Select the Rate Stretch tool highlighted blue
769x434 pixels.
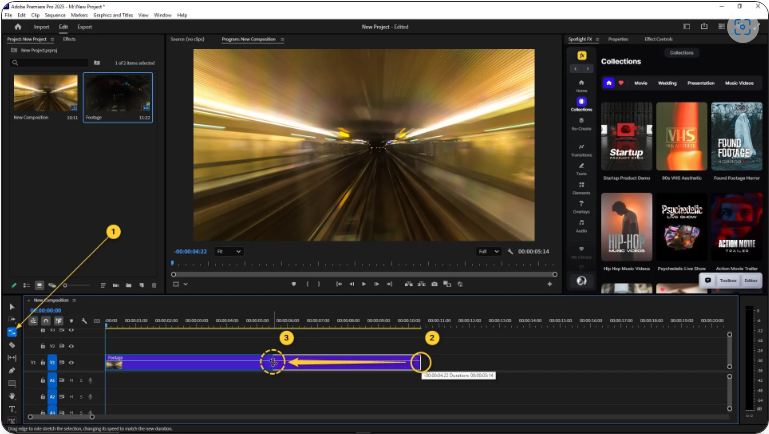(x=12, y=332)
